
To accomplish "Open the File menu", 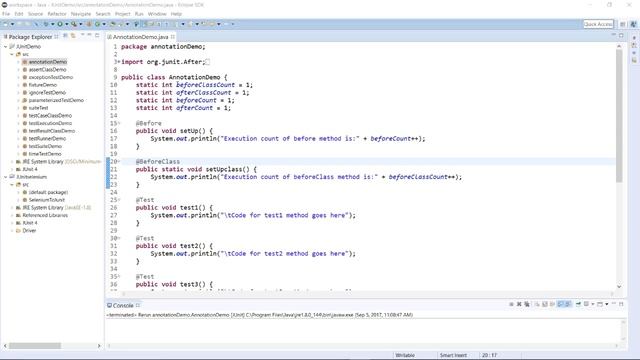I will click(x=6, y=14).
